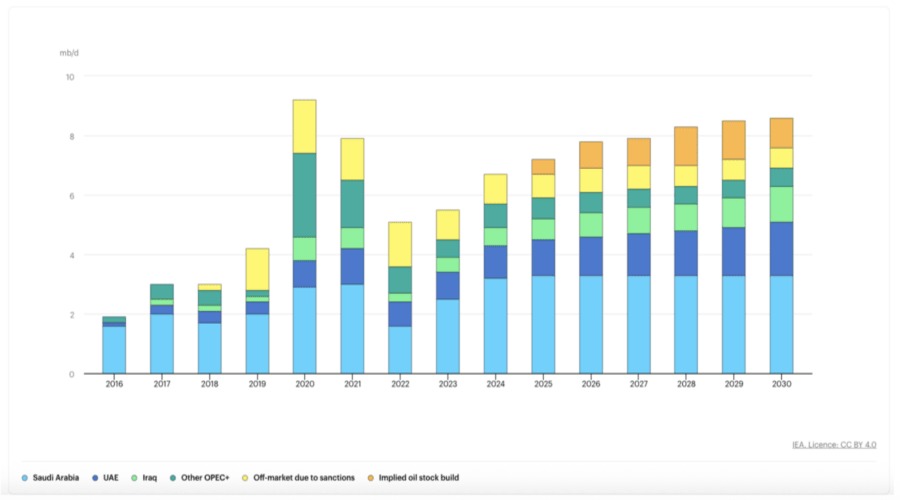Click the 2024 x-axis year label

[x=495, y=384]
